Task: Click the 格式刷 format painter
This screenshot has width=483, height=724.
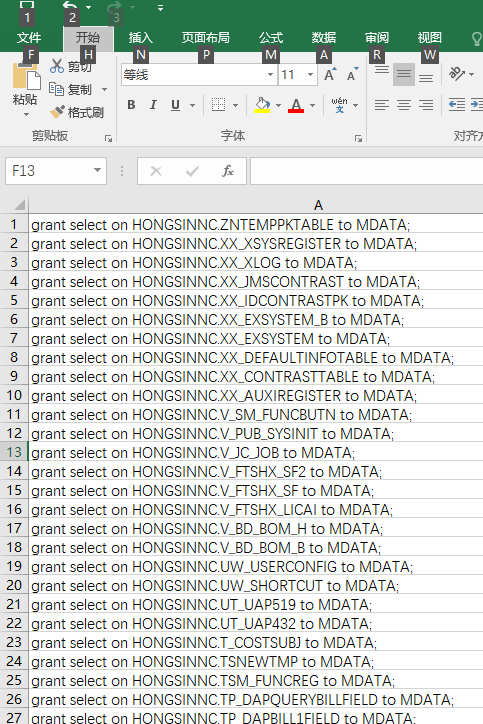Action: [x=76, y=112]
